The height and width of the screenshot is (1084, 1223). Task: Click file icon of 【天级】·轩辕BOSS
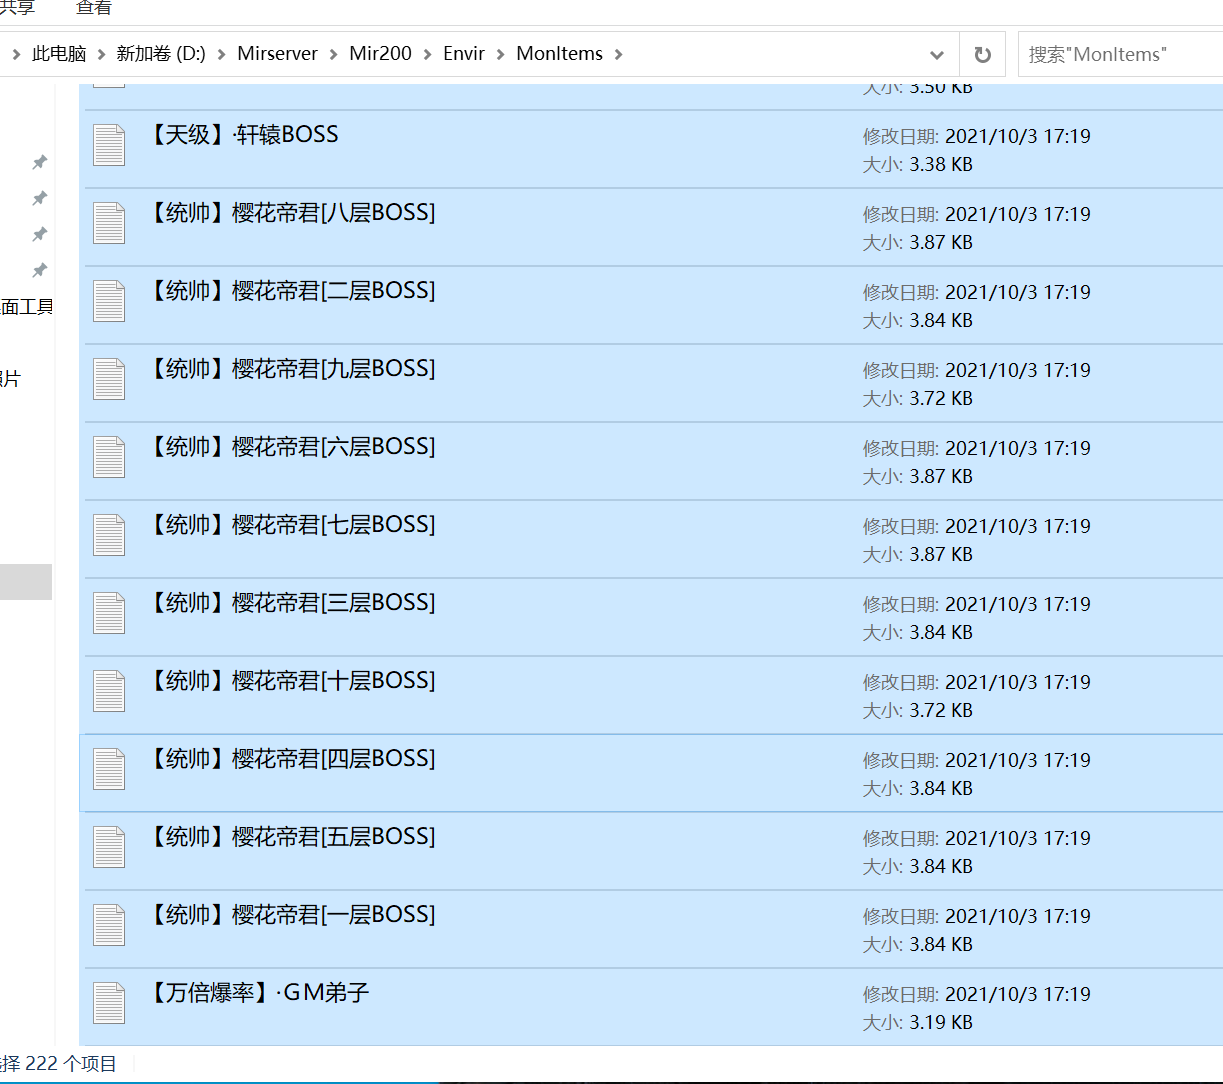point(109,146)
